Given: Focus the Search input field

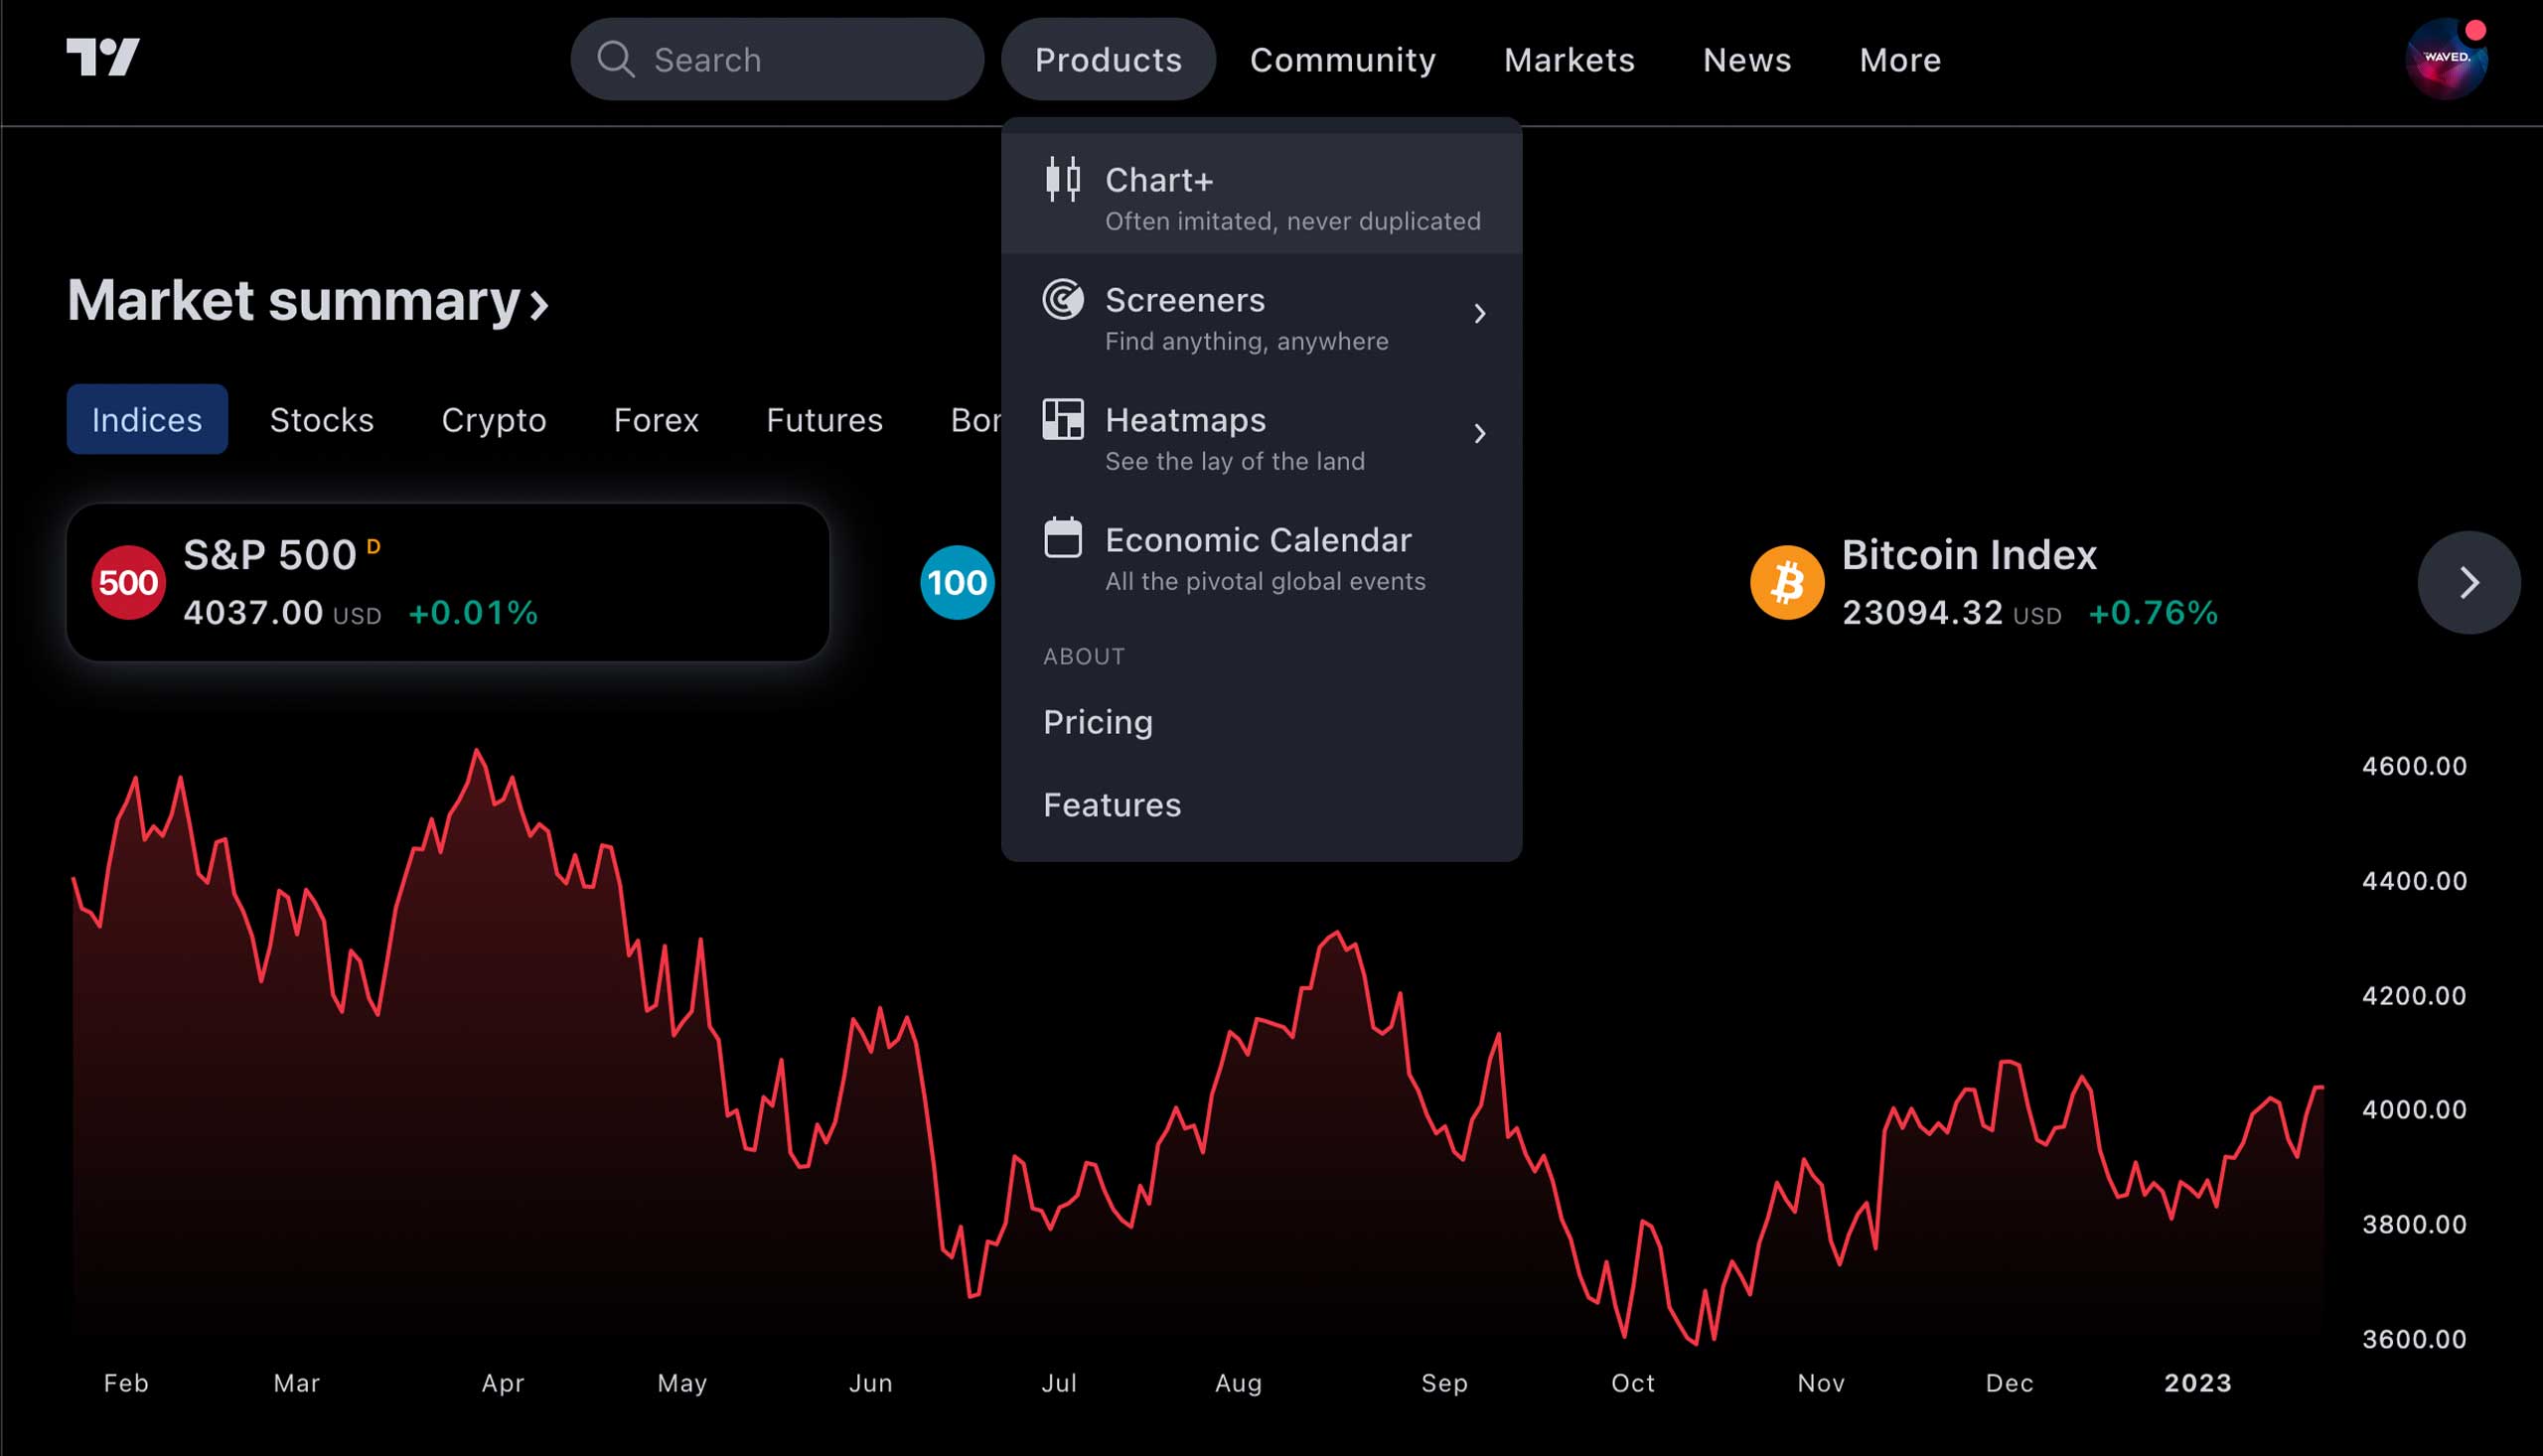Looking at the screenshot, I should 777,59.
